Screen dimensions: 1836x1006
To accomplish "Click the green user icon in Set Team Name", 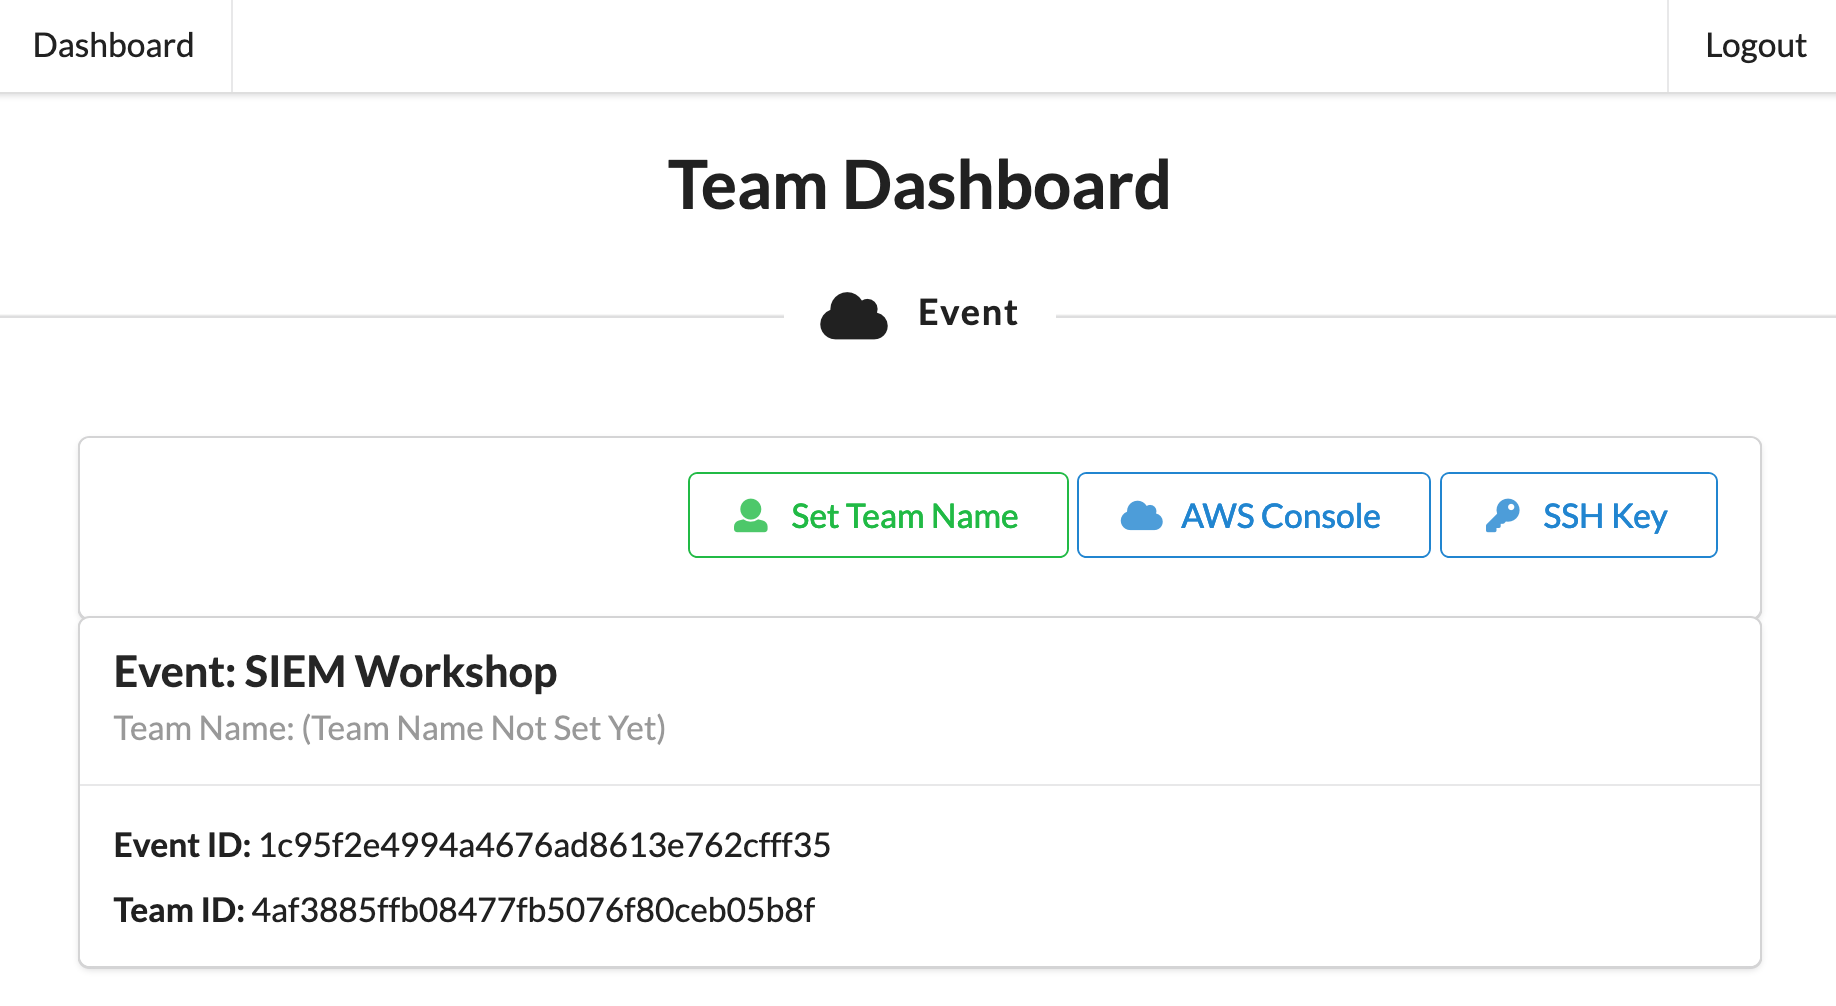I will [x=751, y=516].
